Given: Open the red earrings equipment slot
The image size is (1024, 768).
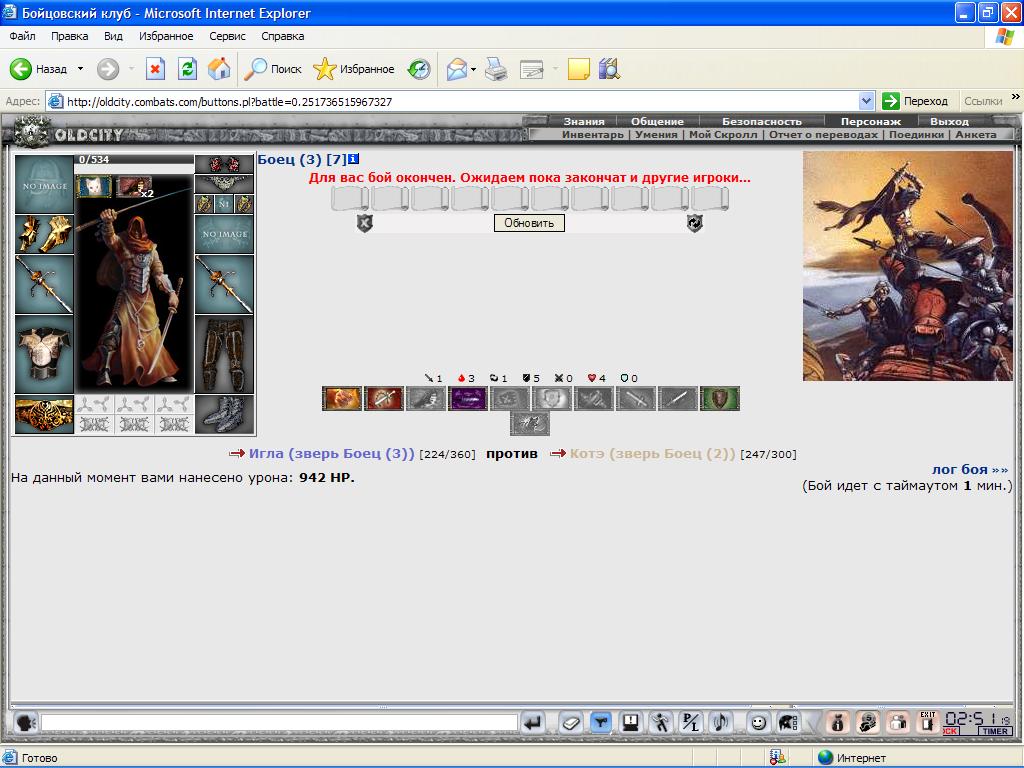Looking at the screenshot, I should (224, 164).
